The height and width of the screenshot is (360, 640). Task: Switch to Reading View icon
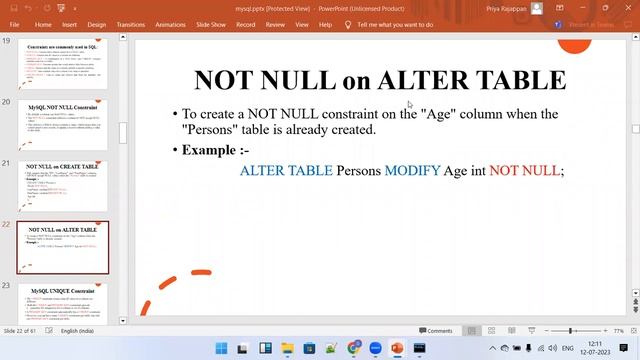(x=511, y=331)
